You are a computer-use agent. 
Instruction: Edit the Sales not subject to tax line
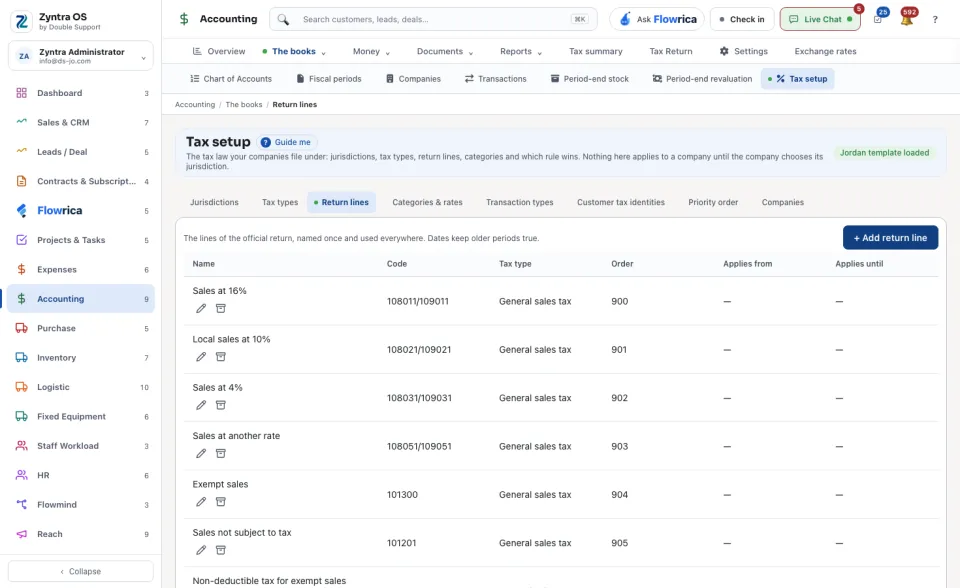201,551
